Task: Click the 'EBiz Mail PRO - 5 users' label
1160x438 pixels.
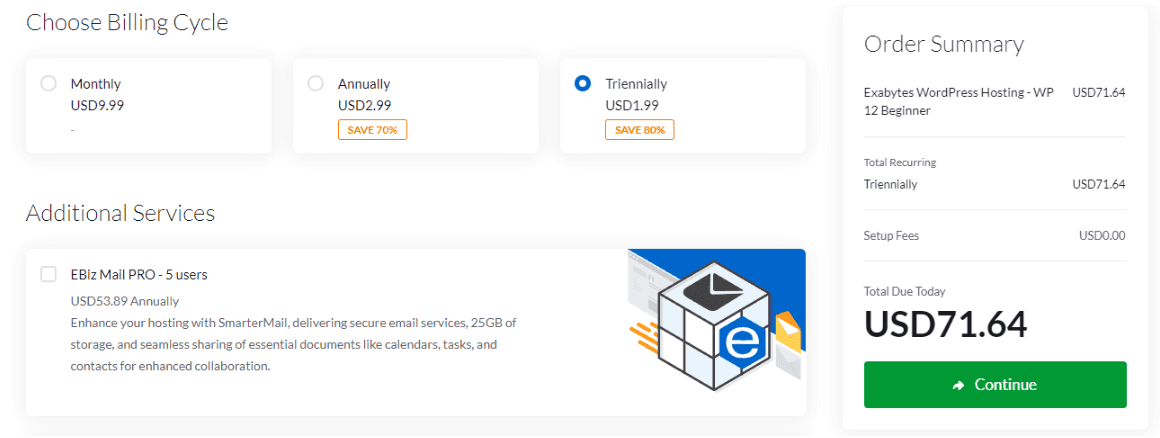Action: tap(139, 274)
